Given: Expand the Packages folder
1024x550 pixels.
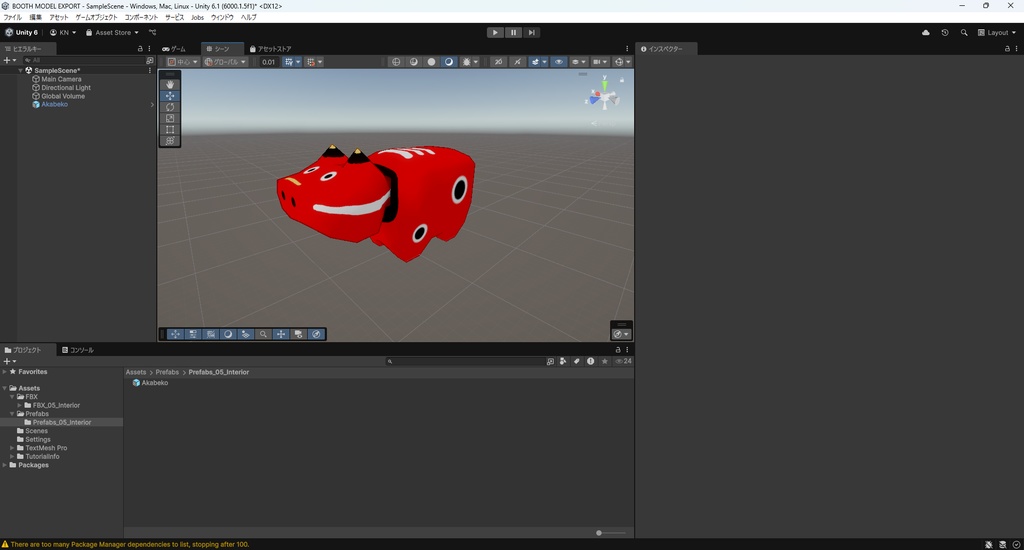Looking at the screenshot, I should (5, 465).
